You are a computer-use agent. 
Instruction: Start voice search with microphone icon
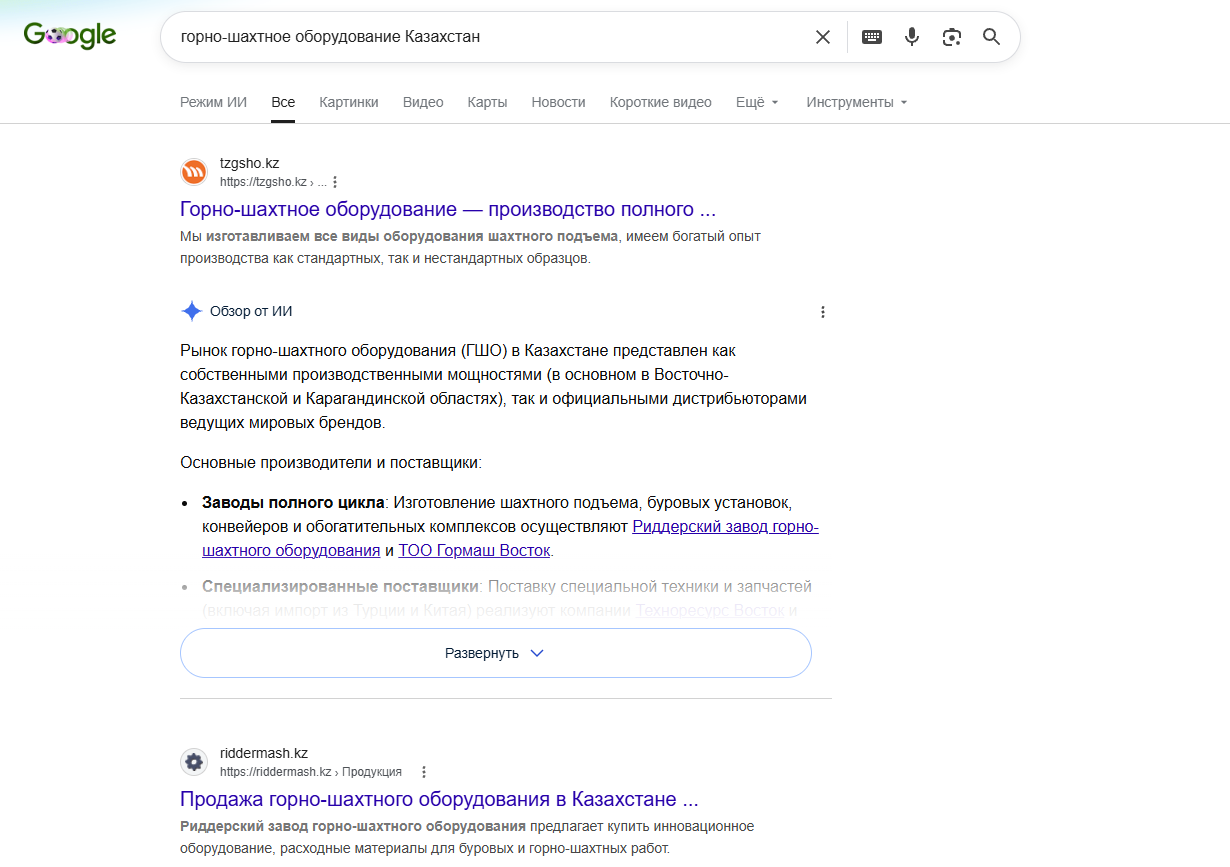pyautogui.click(x=912, y=37)
